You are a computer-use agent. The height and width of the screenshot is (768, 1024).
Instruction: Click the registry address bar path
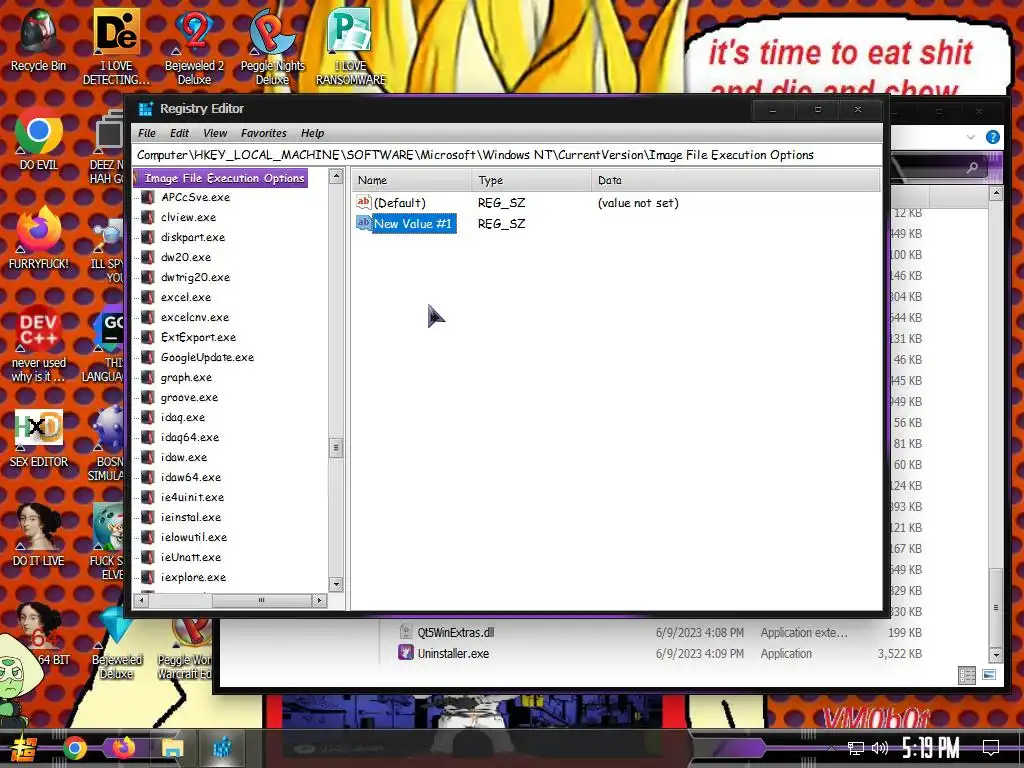tap(475, 155)
